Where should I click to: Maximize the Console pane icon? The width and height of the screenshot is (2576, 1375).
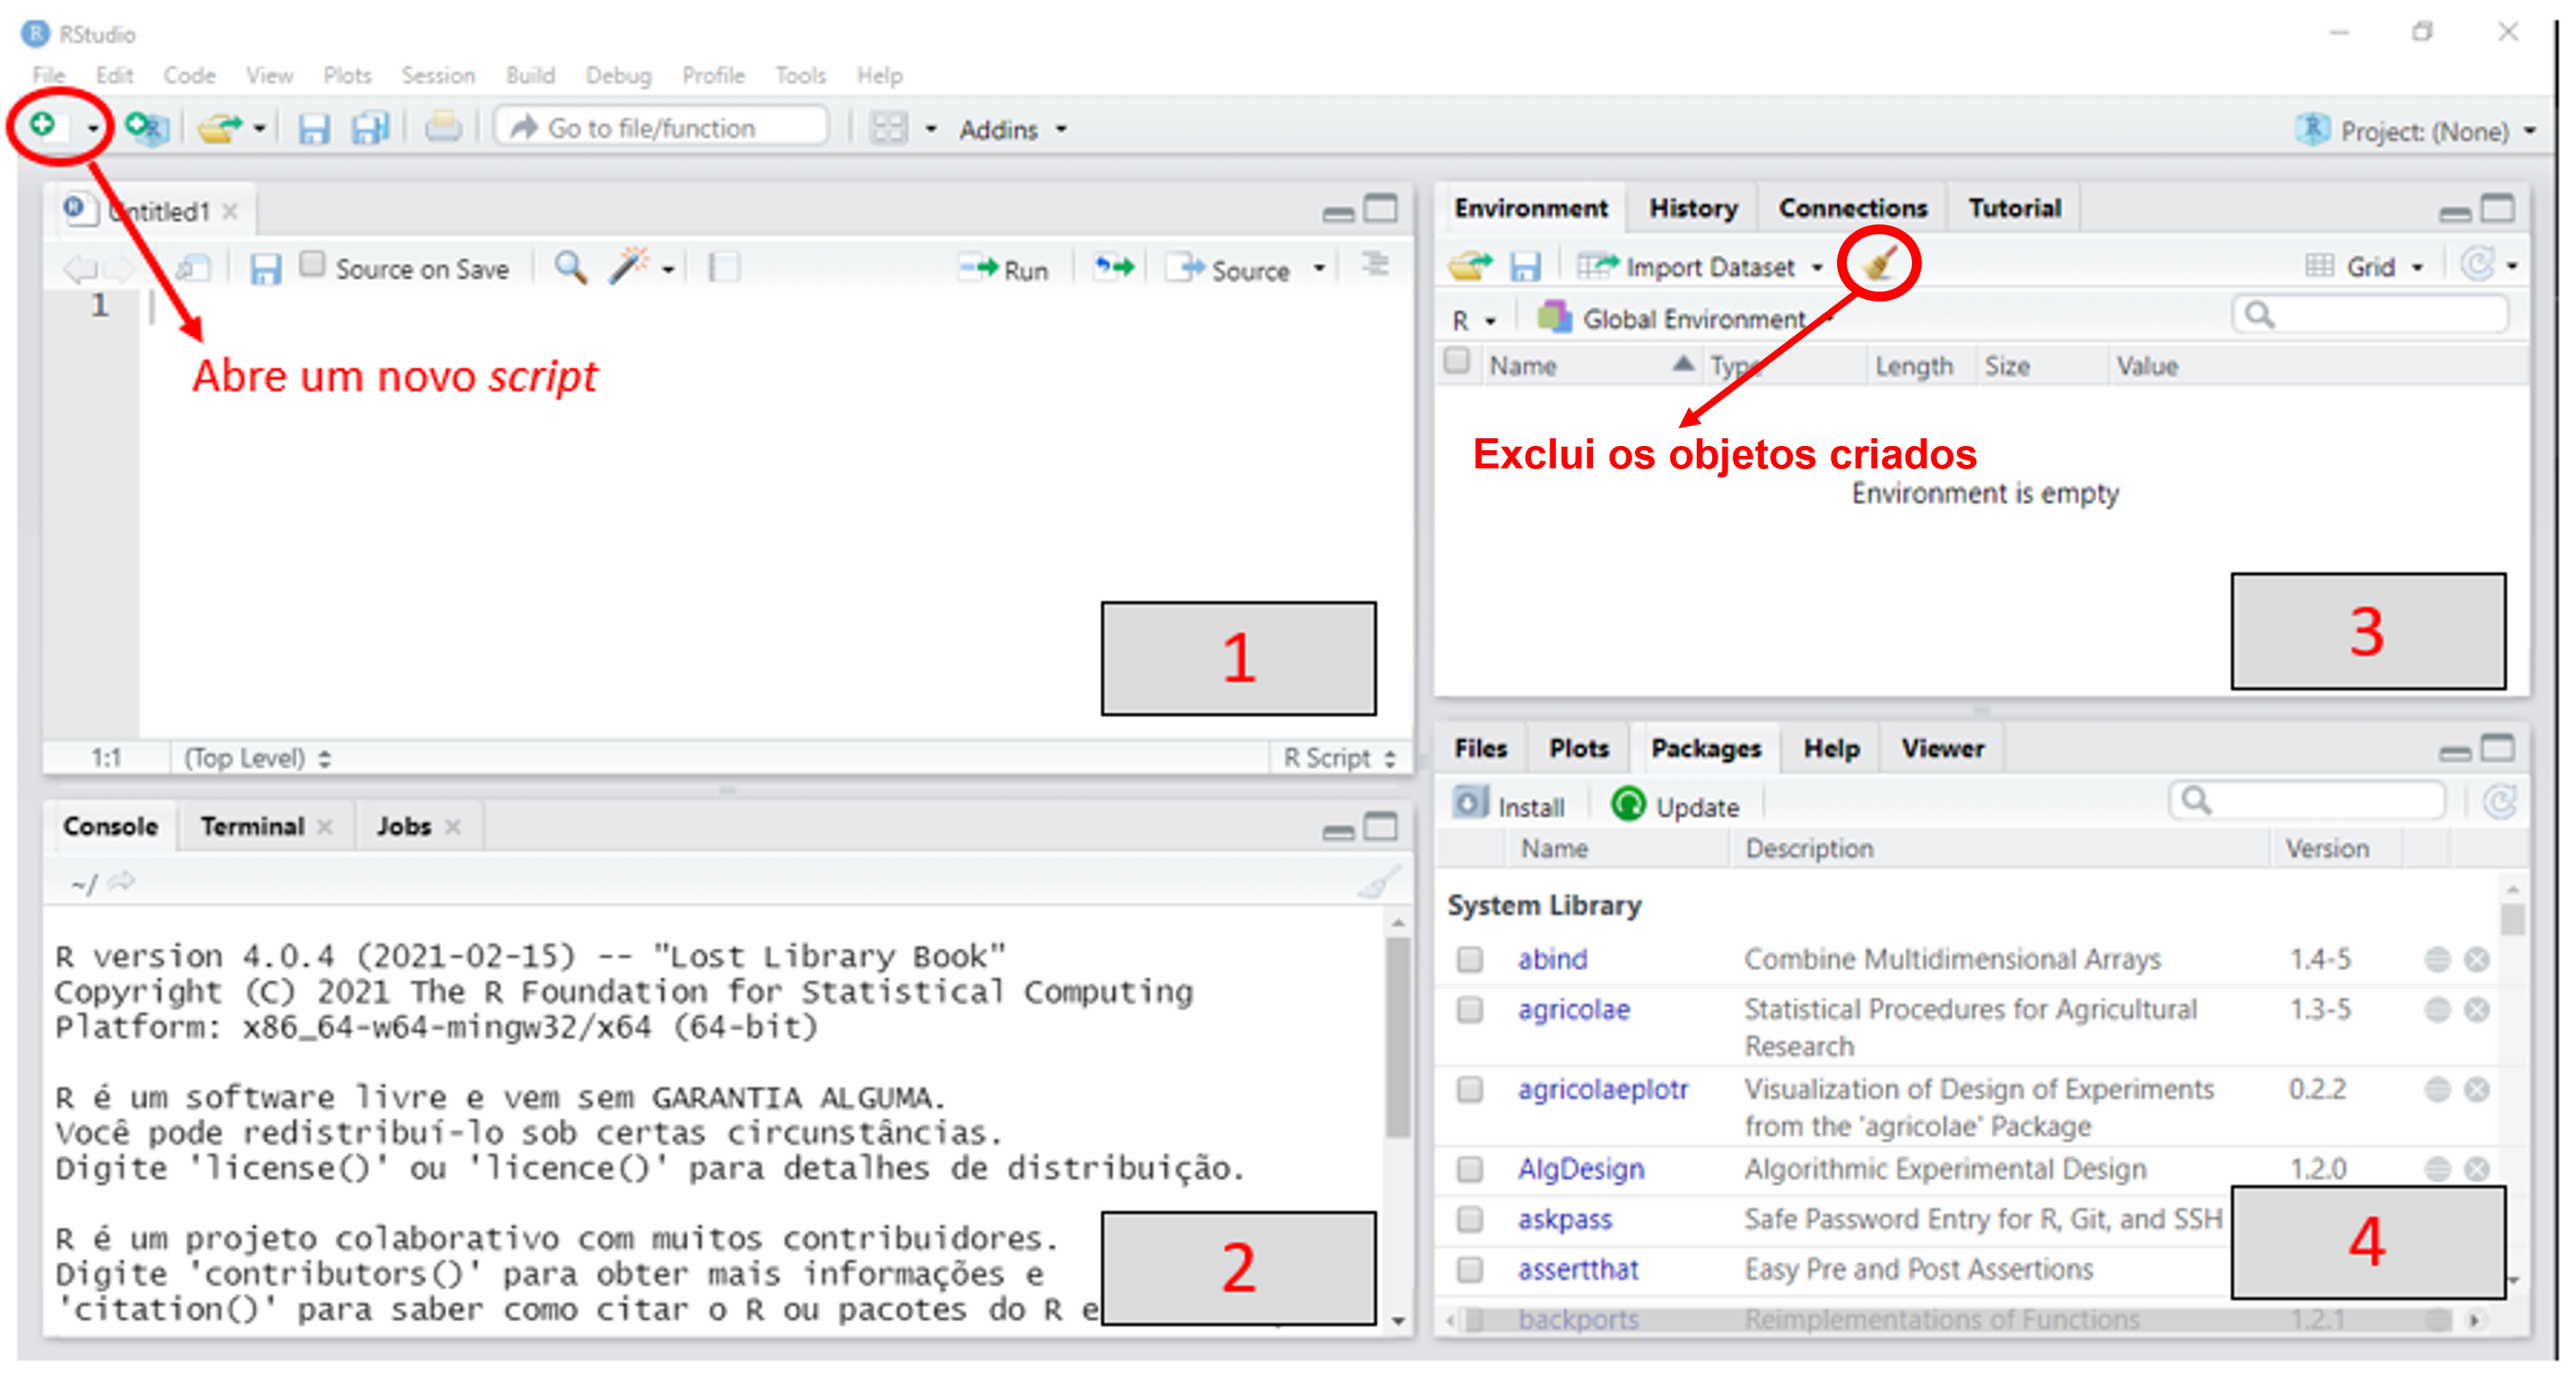pos(1381,826)
